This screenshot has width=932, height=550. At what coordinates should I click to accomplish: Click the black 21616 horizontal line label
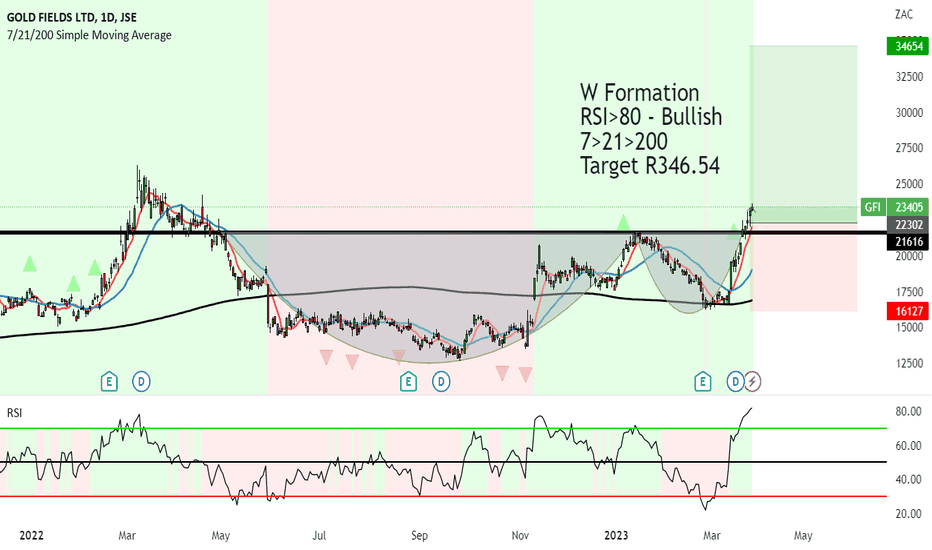pyautogui.click(x=908, y=241)
